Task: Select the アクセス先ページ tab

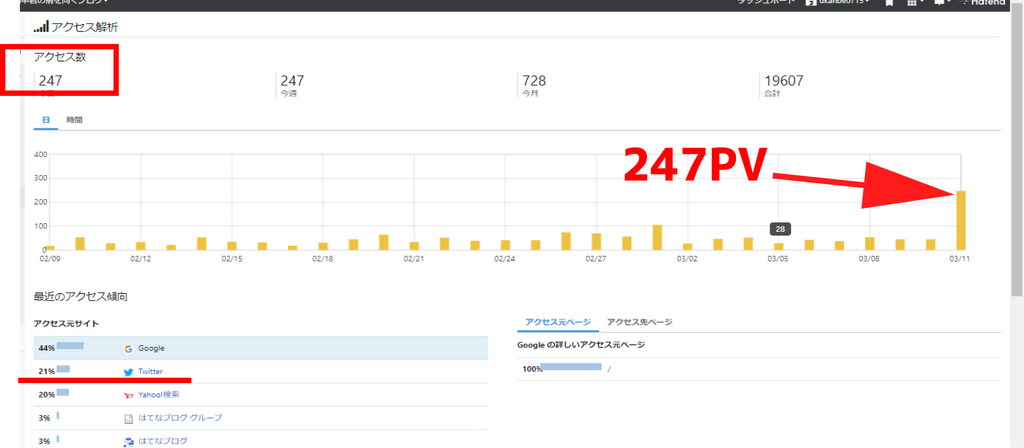Action: click(639, 322)
